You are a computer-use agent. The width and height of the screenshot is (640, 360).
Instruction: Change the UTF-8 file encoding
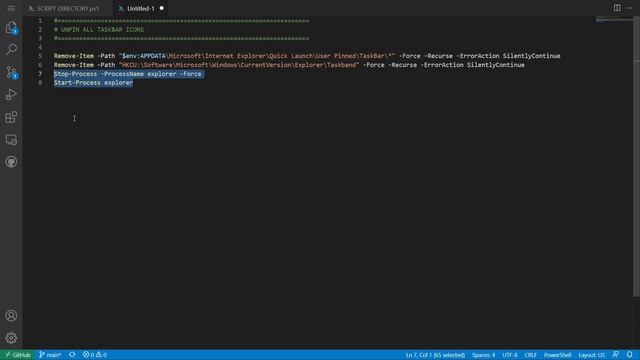[x=510, y=355]
